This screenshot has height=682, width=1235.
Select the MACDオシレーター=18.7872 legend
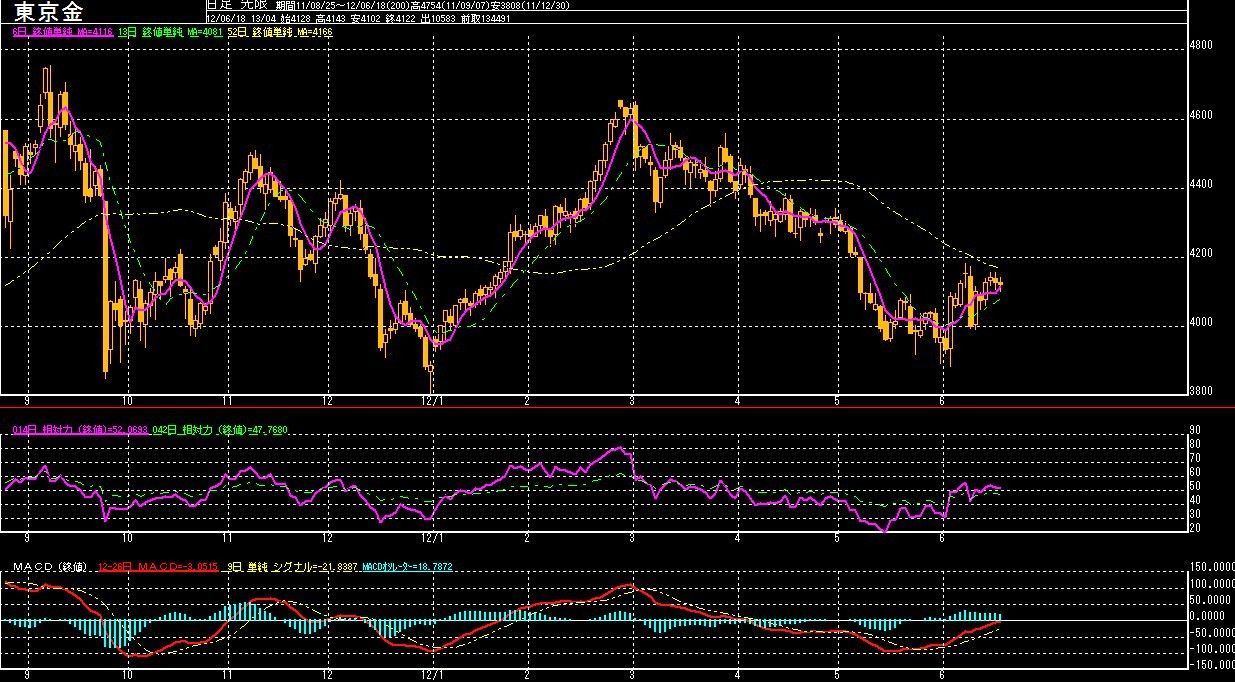point(409,567)
